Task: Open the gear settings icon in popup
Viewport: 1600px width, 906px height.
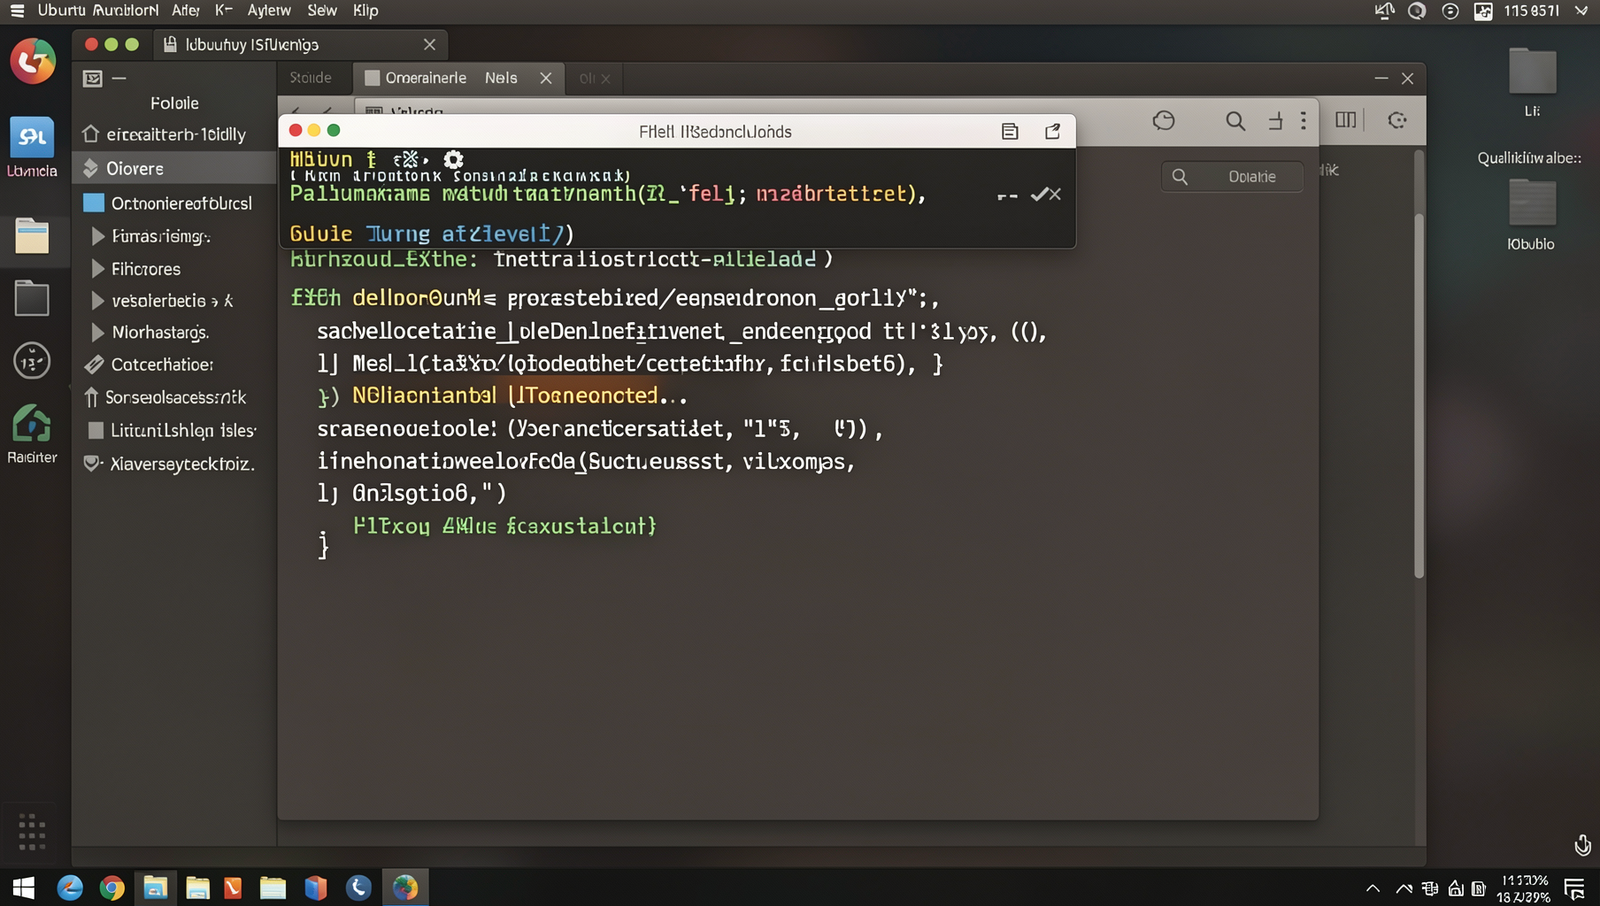Action: pyautogui.click(x=453, y=159)
